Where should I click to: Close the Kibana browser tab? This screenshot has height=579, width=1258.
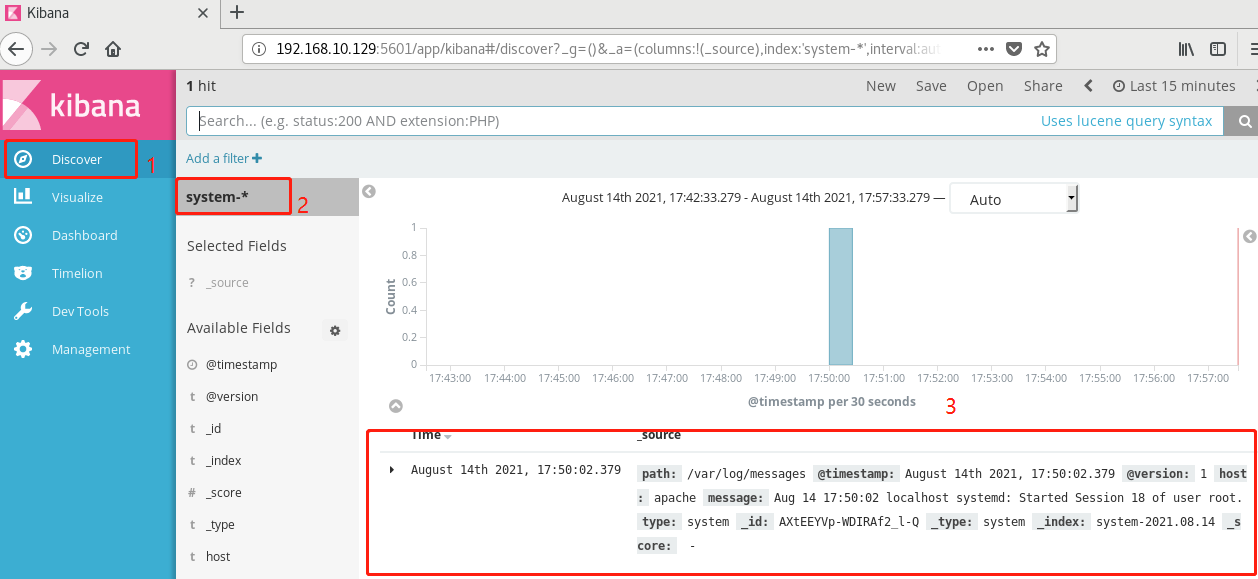pyautogui.click(x=203, y=14)
